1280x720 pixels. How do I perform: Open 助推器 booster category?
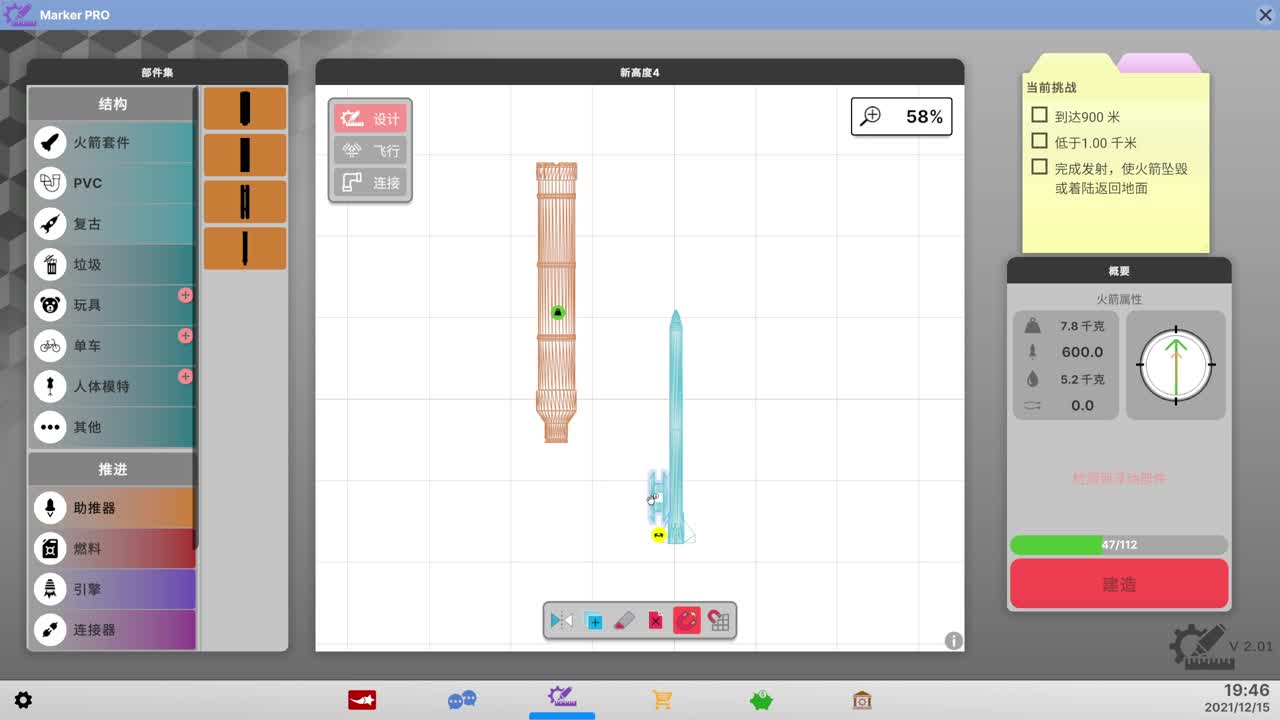pos(111,508)
